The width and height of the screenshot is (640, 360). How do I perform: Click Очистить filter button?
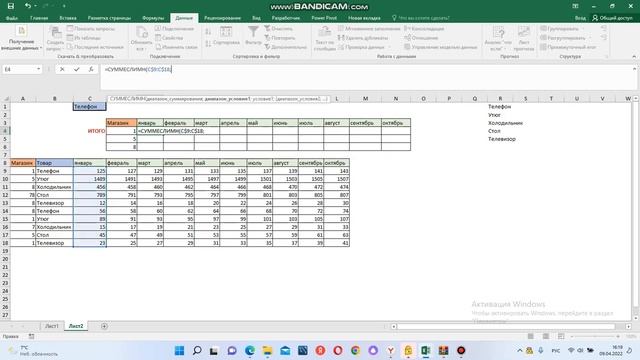click(x=278, y=29)
